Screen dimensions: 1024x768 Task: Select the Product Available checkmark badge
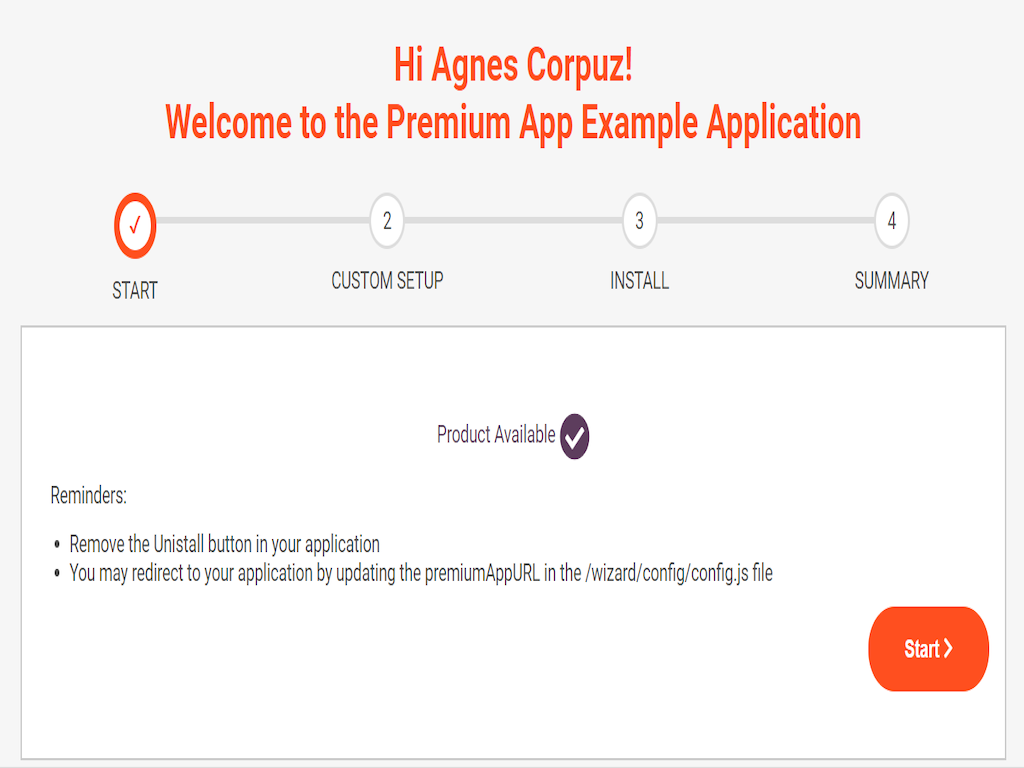[x=573, y=435]
